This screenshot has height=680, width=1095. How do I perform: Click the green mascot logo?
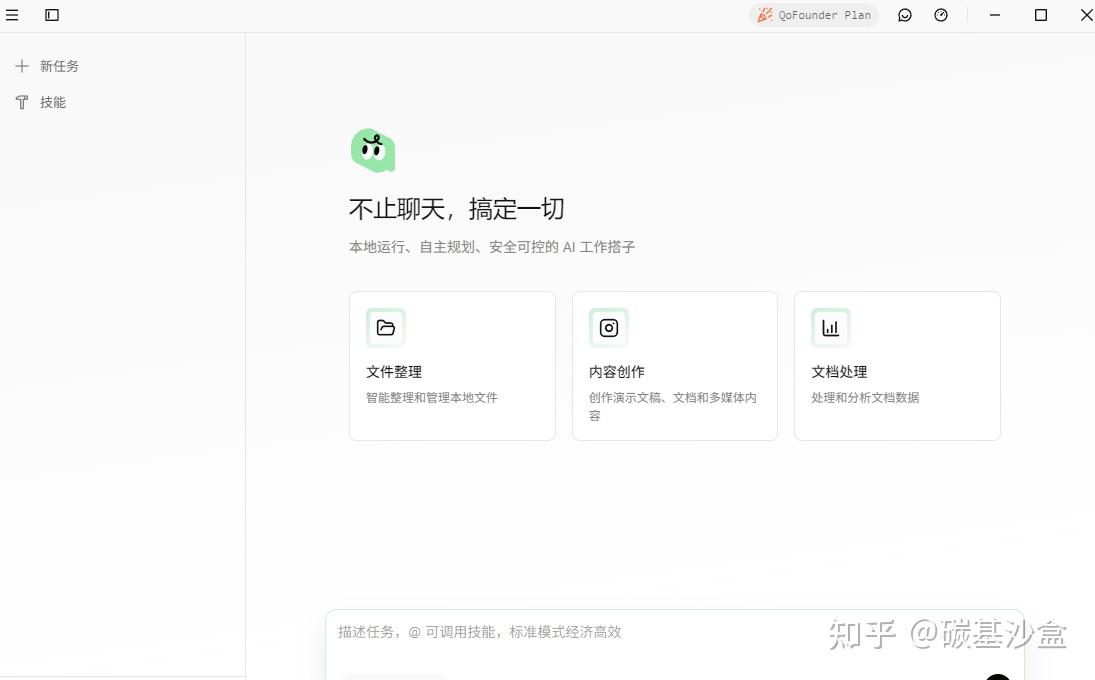coord(373,150)
